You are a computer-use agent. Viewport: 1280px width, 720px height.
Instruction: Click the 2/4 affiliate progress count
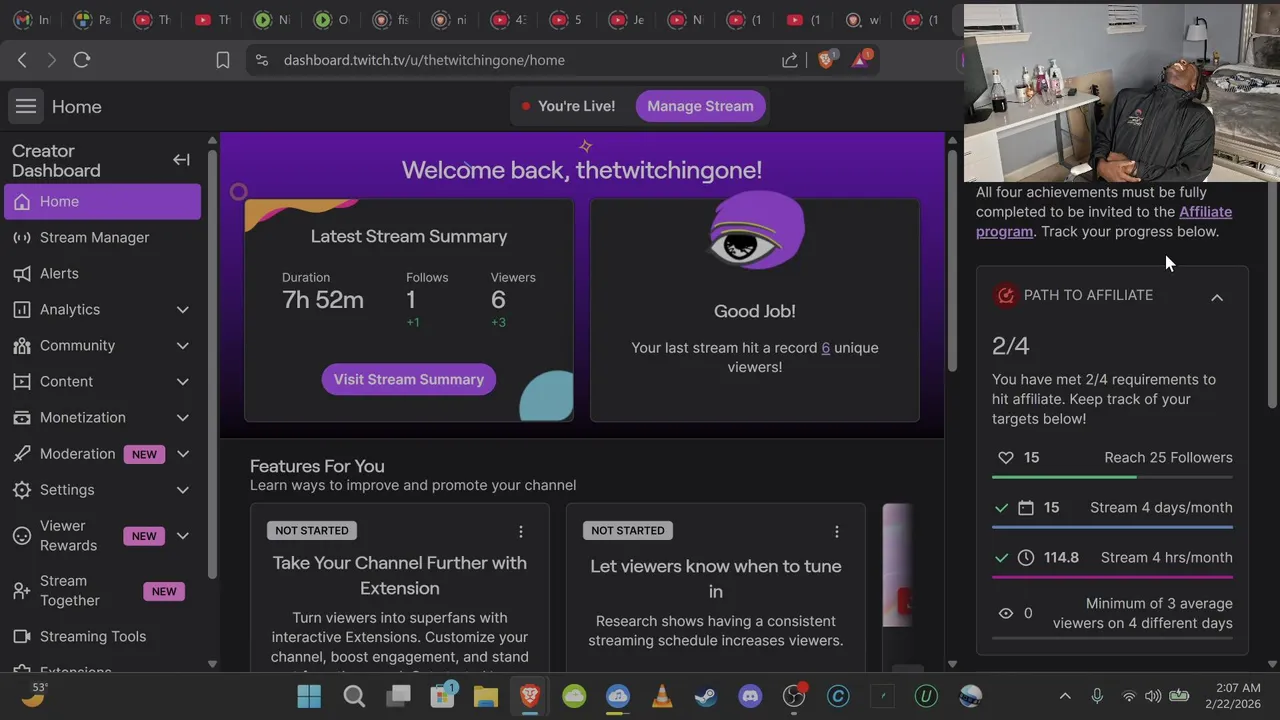pos(1010,346)
